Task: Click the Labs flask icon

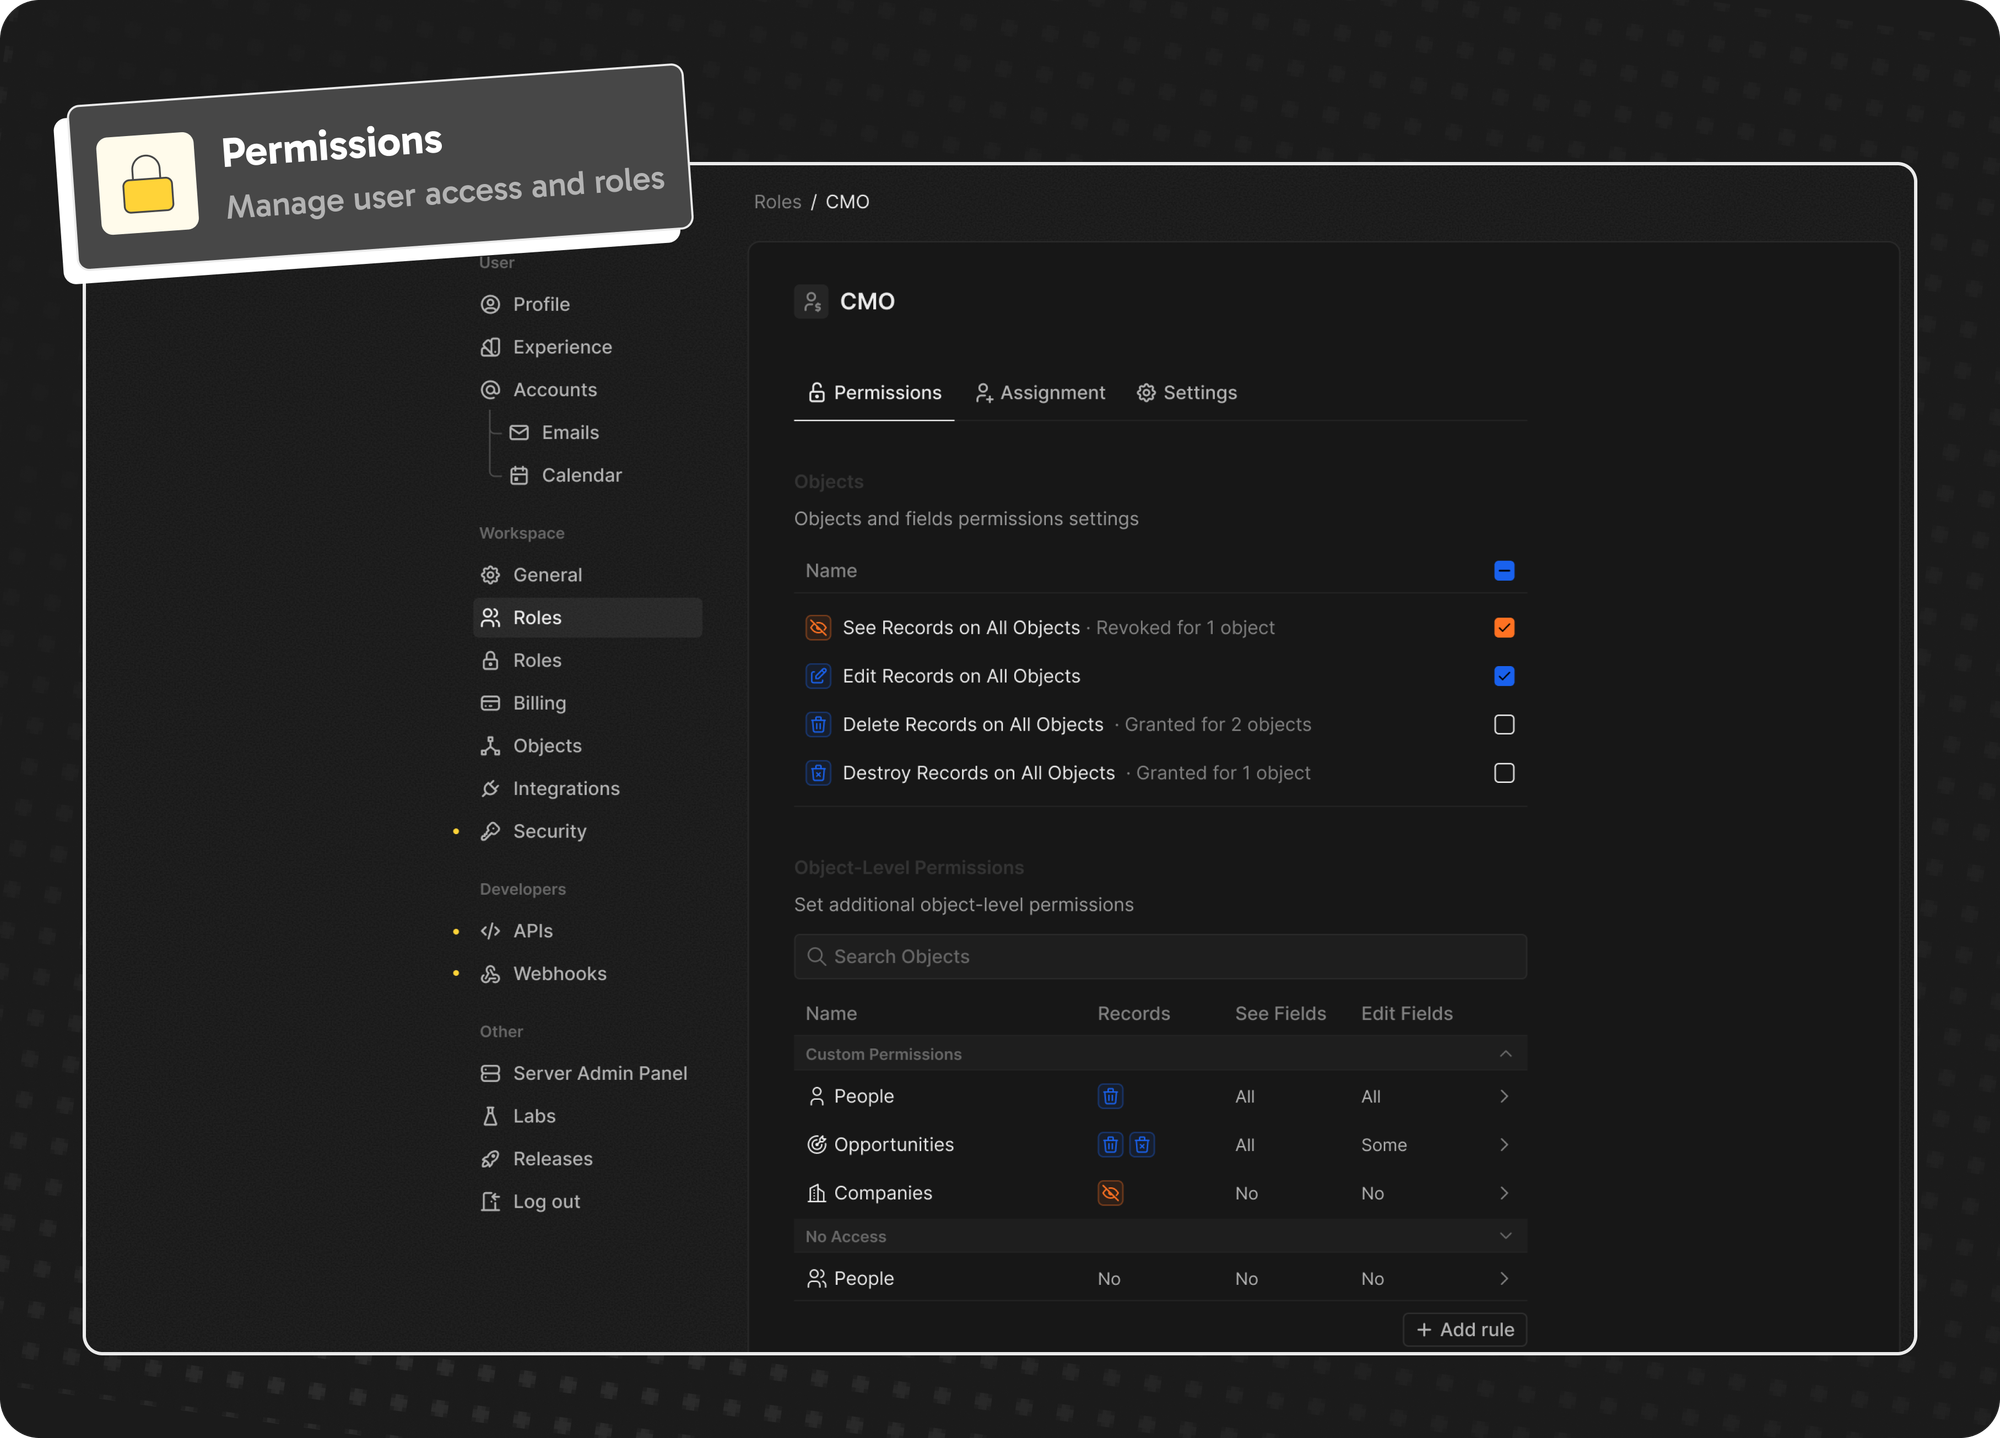Action: click(x=490, y=1116)
